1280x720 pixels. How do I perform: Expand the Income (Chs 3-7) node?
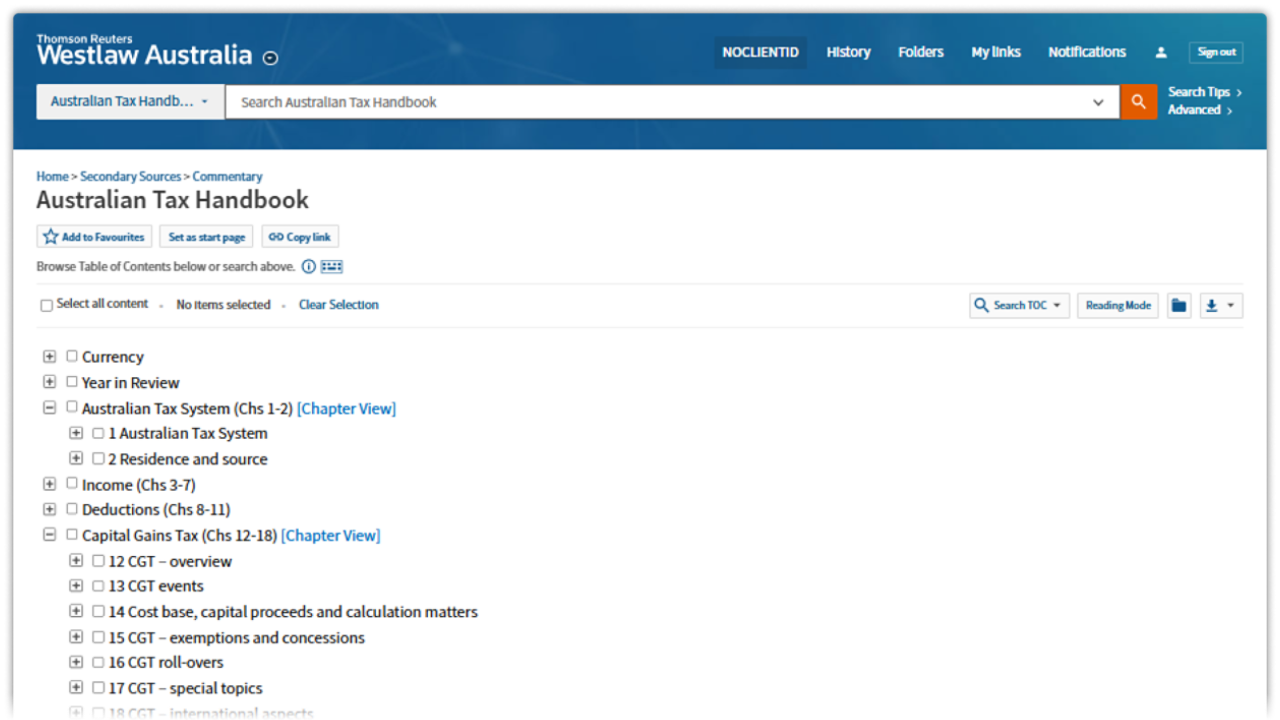point(49,484)
